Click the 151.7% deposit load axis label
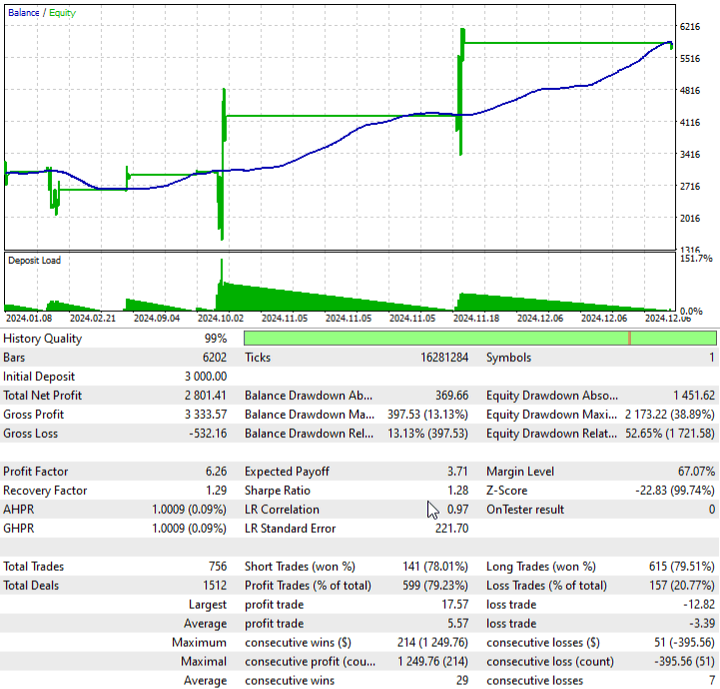This screenshot has height=689, width=720. pos(696,258)
